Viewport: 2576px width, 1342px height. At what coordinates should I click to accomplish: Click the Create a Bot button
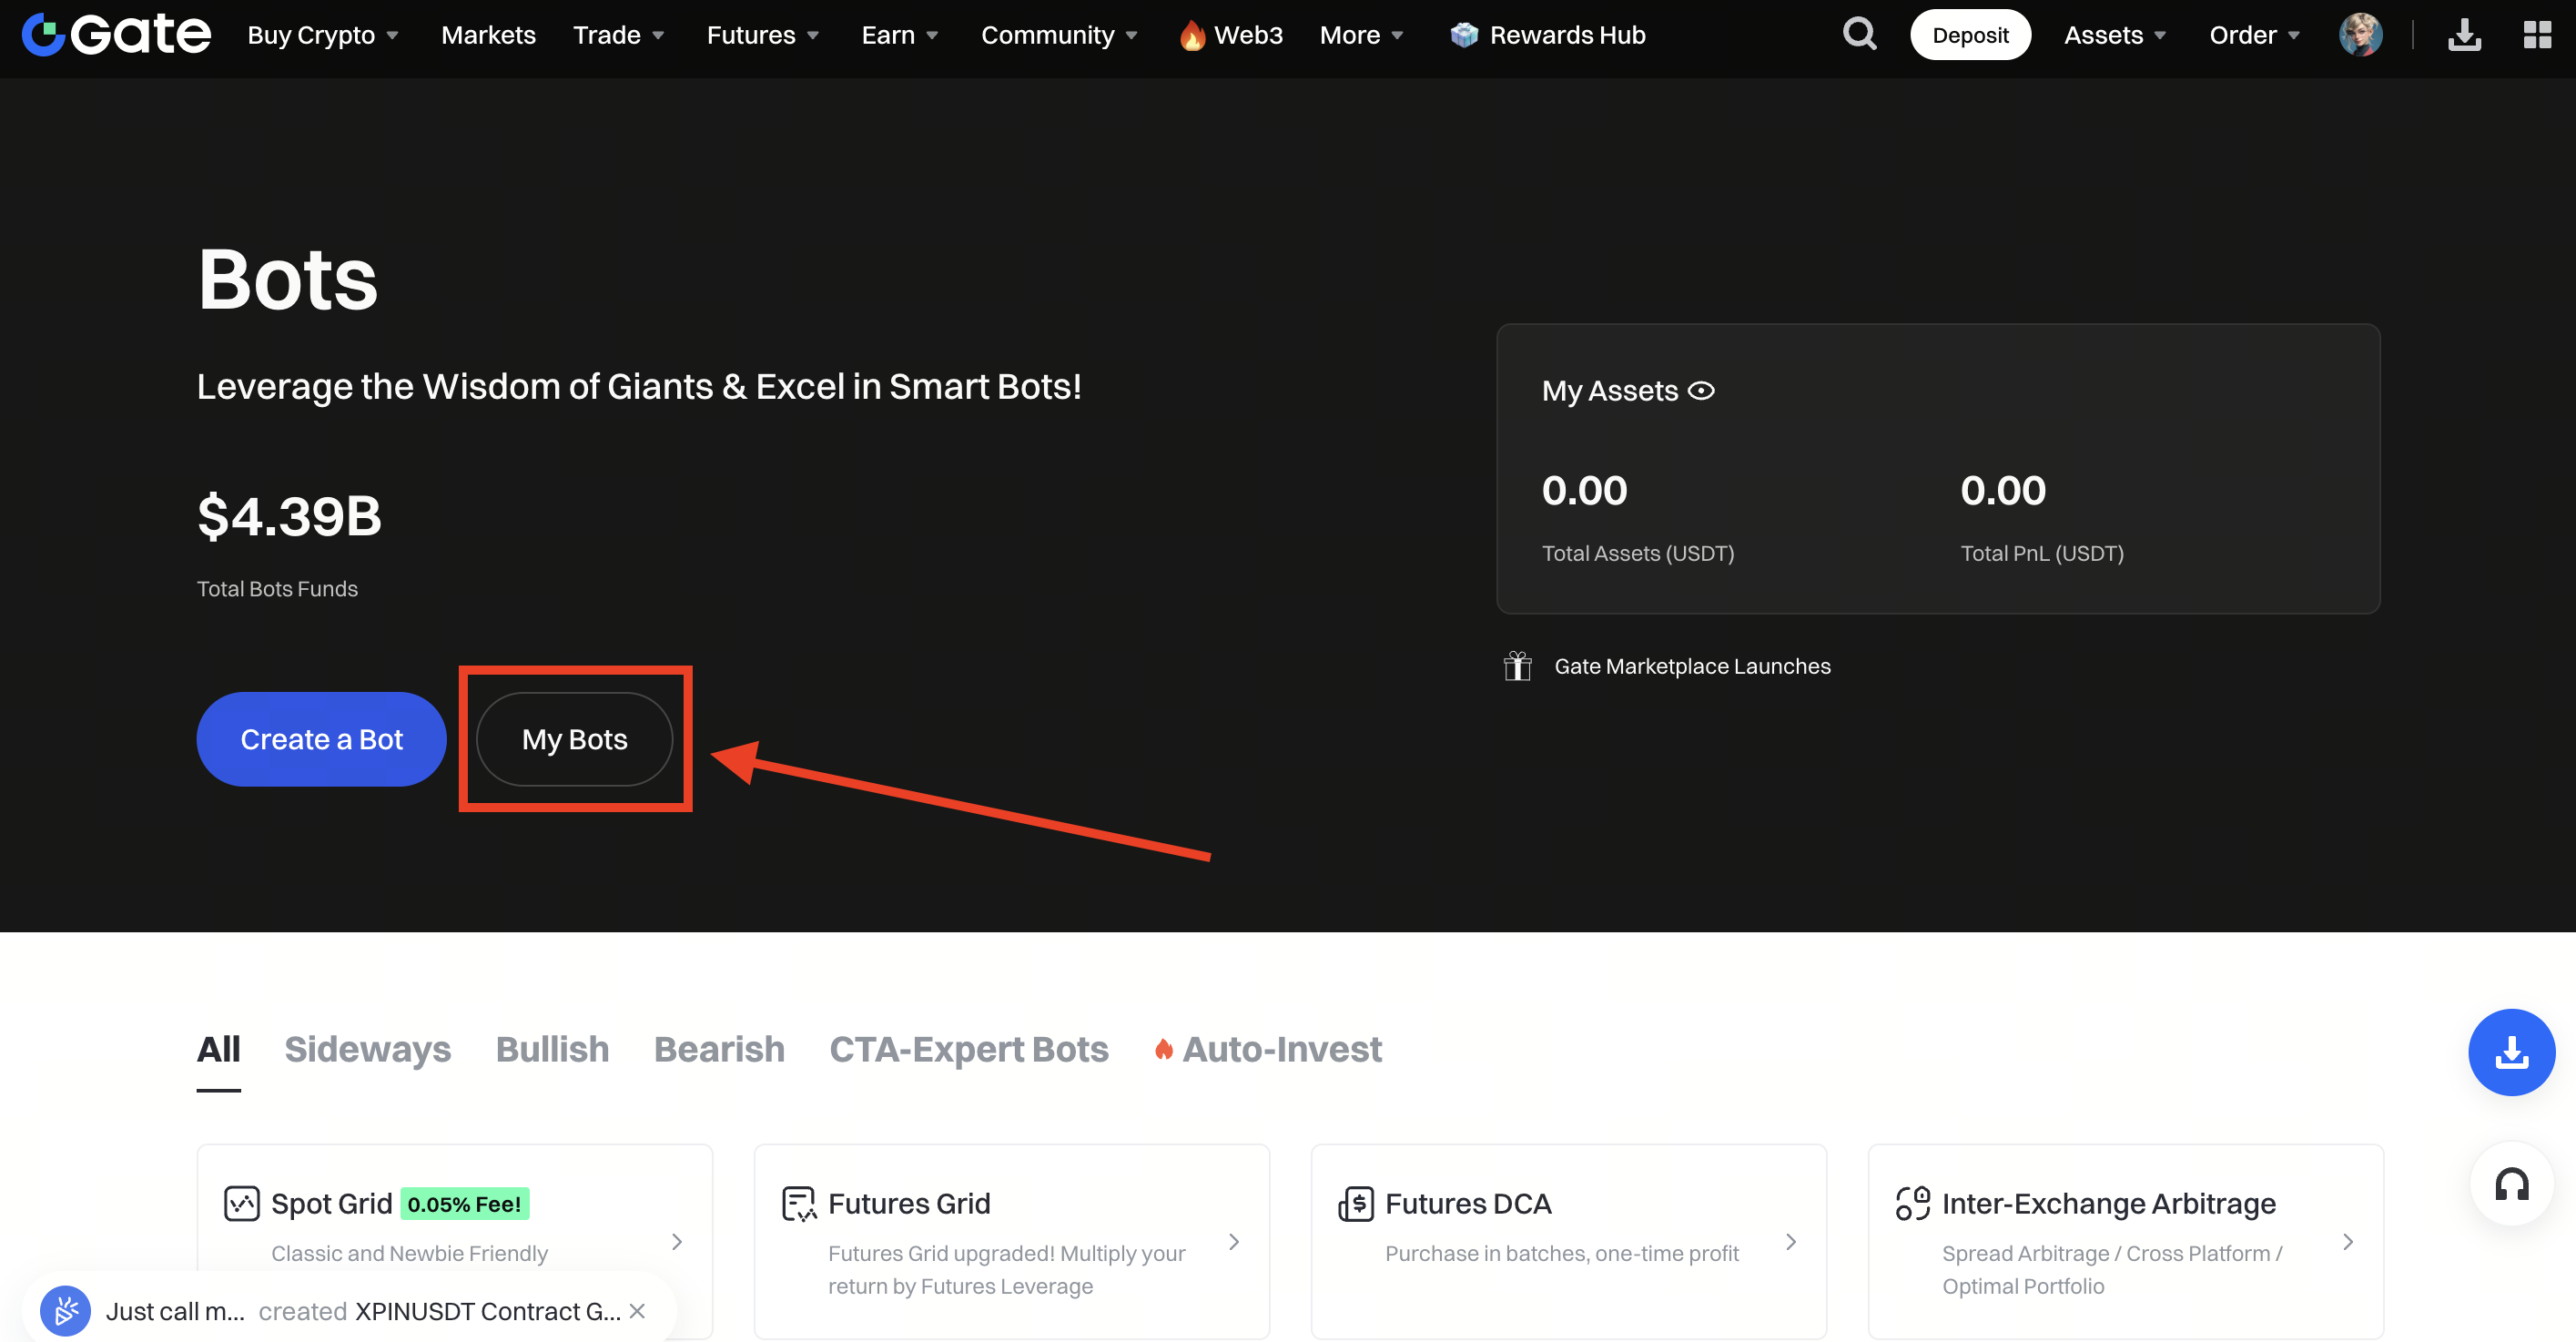[321, 739]
